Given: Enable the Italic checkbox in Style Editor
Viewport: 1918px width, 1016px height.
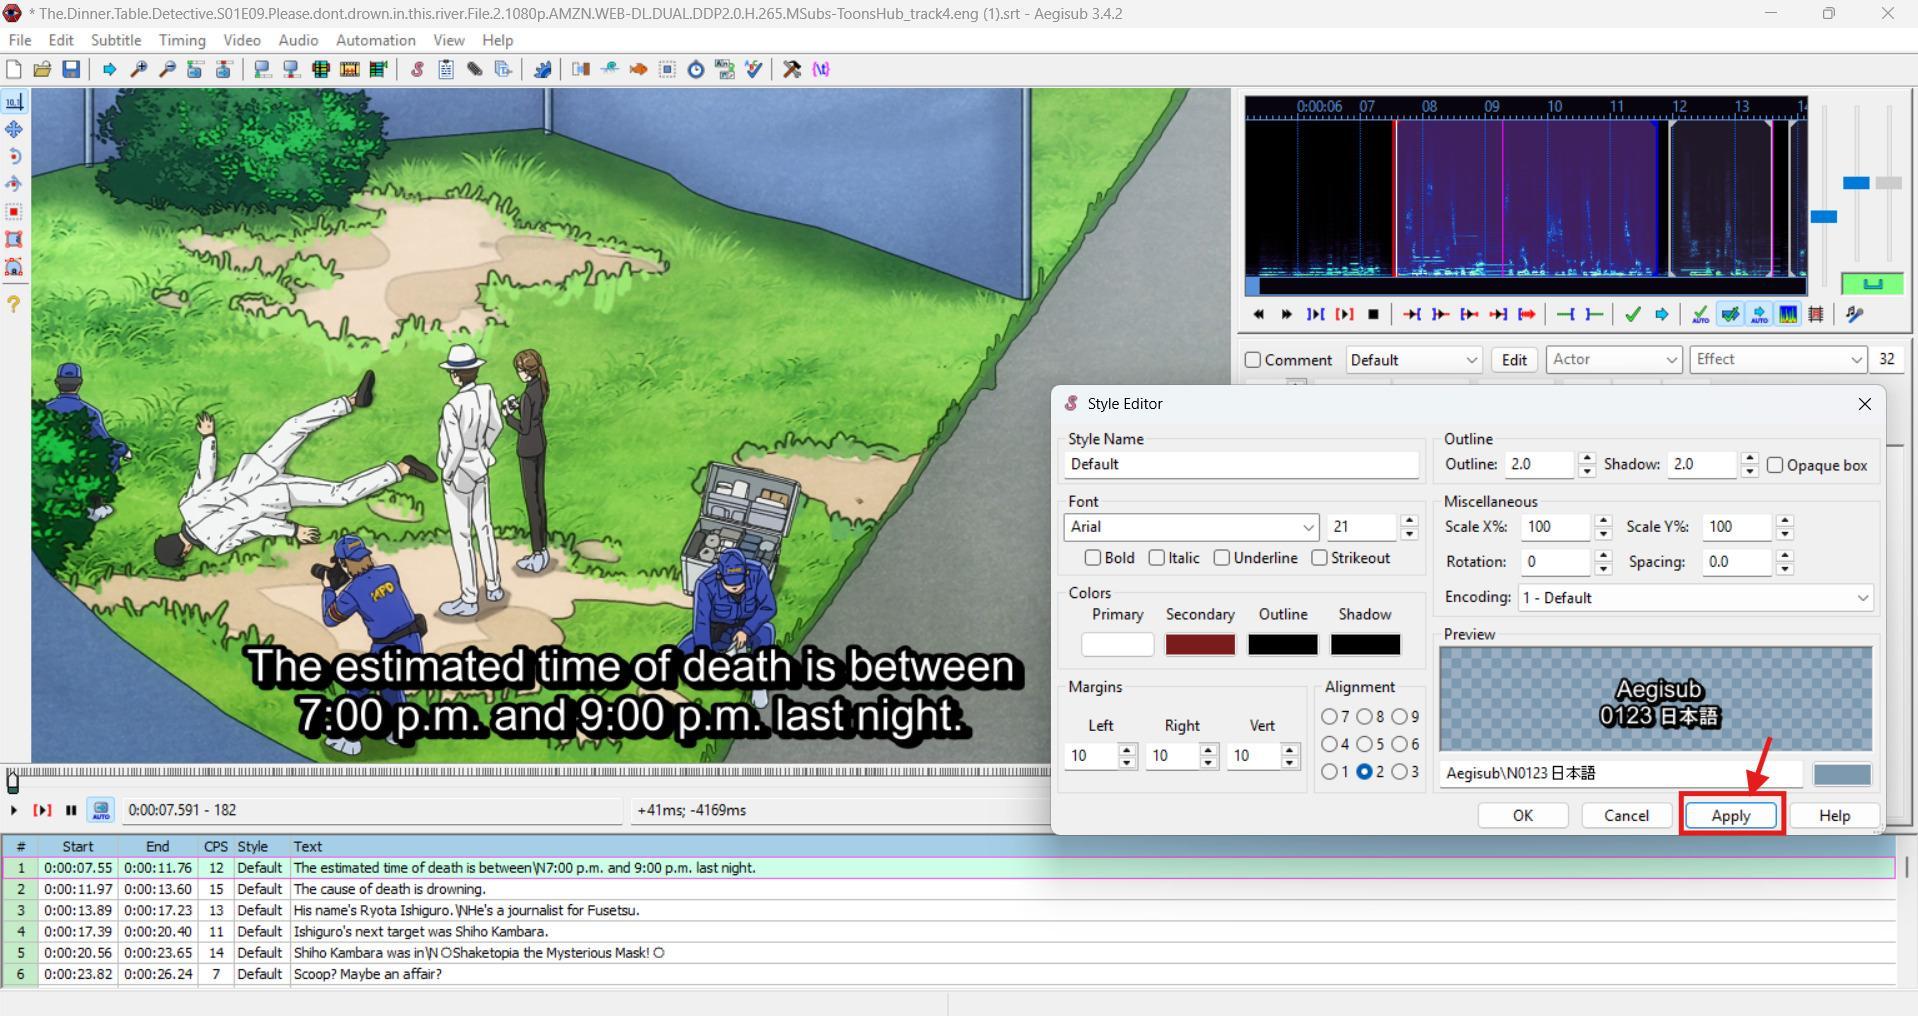Looking at the screenshot, I should tap(1157, 558).
